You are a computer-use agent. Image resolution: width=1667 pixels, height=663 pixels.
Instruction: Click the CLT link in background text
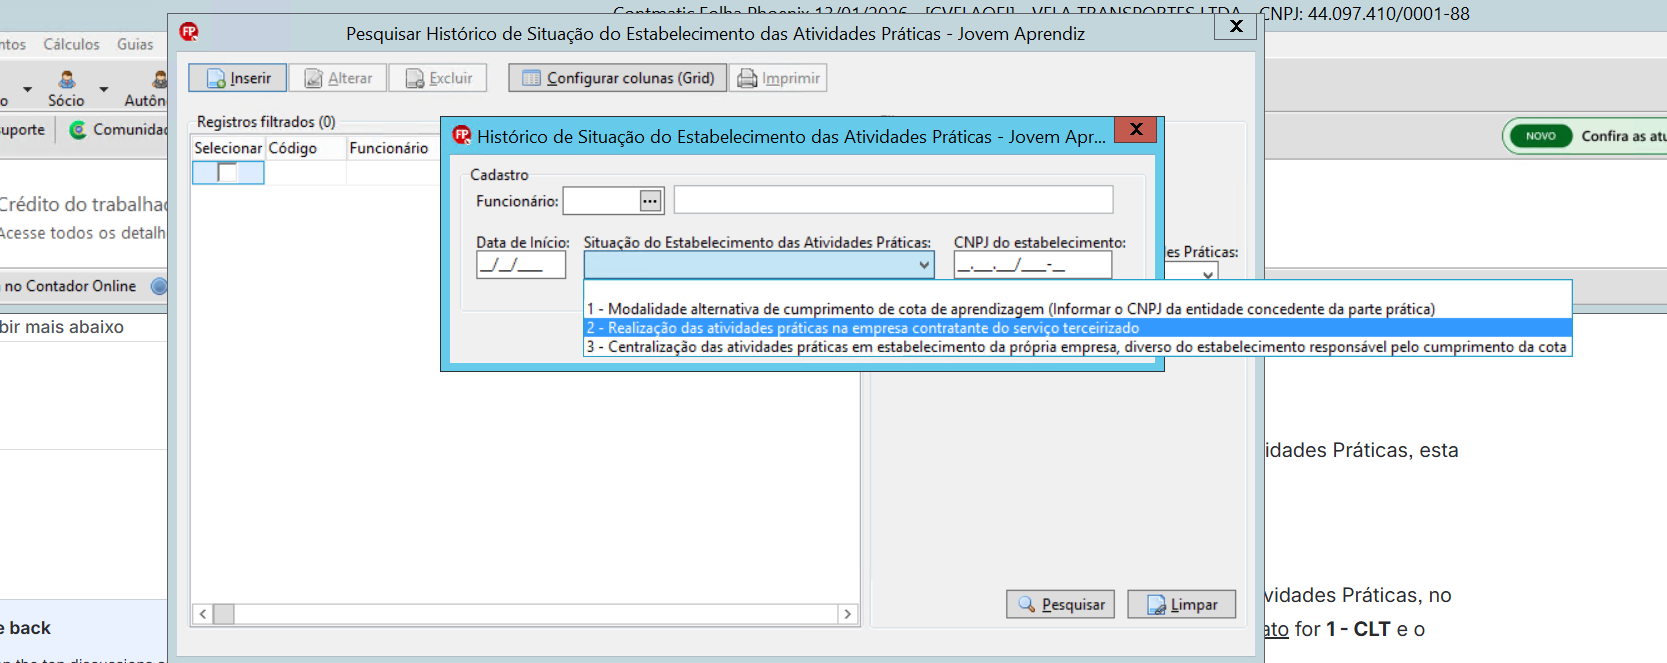point(1359,629)
